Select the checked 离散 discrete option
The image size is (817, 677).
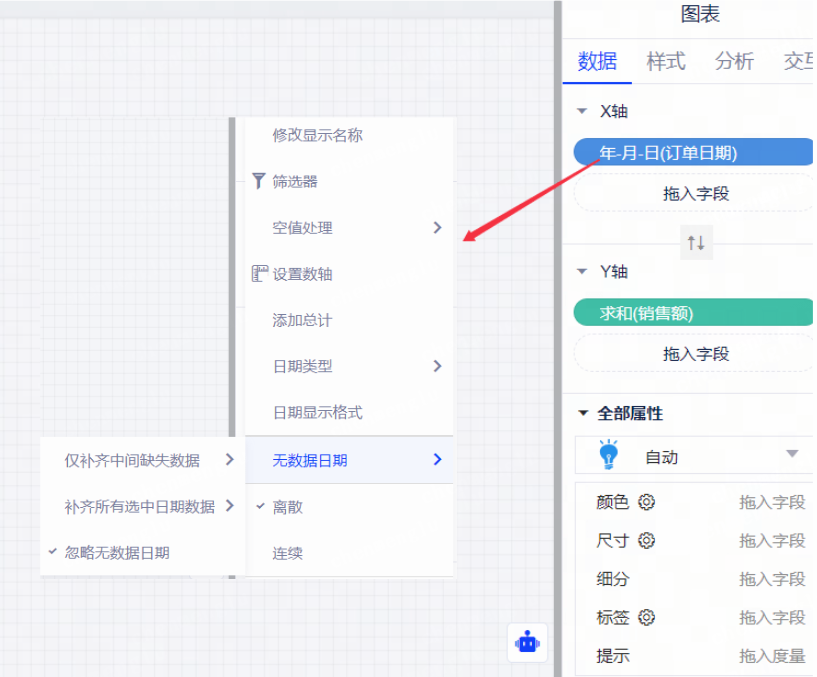click(x=287, y=507)
